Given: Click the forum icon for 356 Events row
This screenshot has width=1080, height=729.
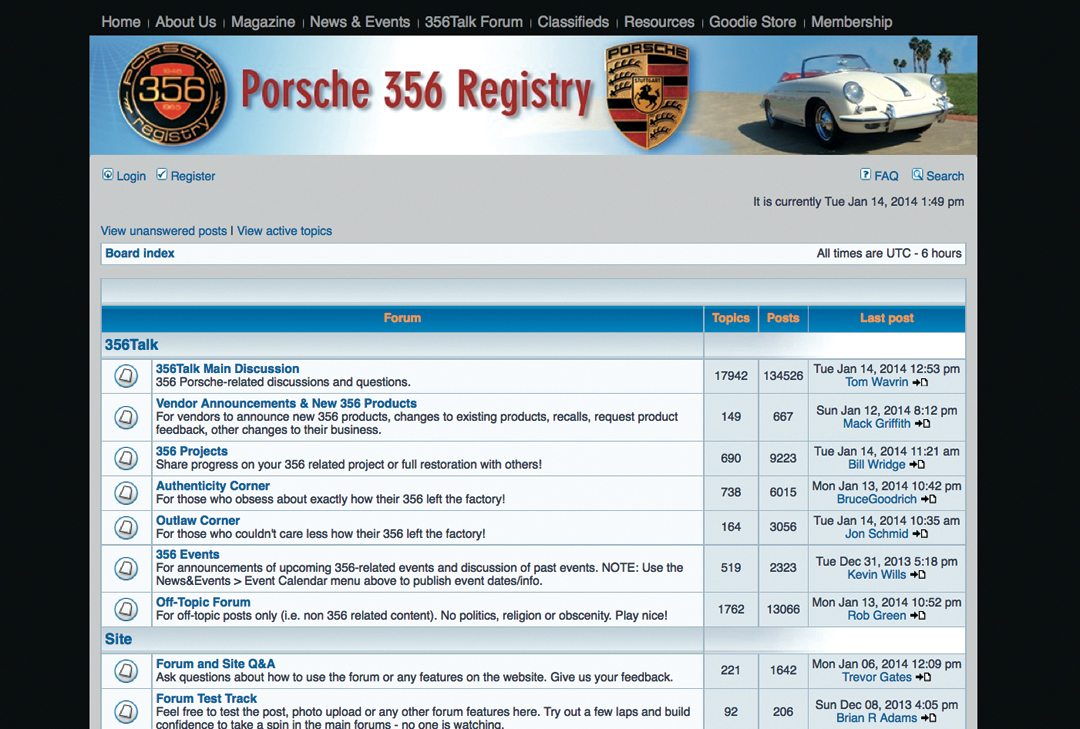Looking at the screenshot, I should [125, 568].
